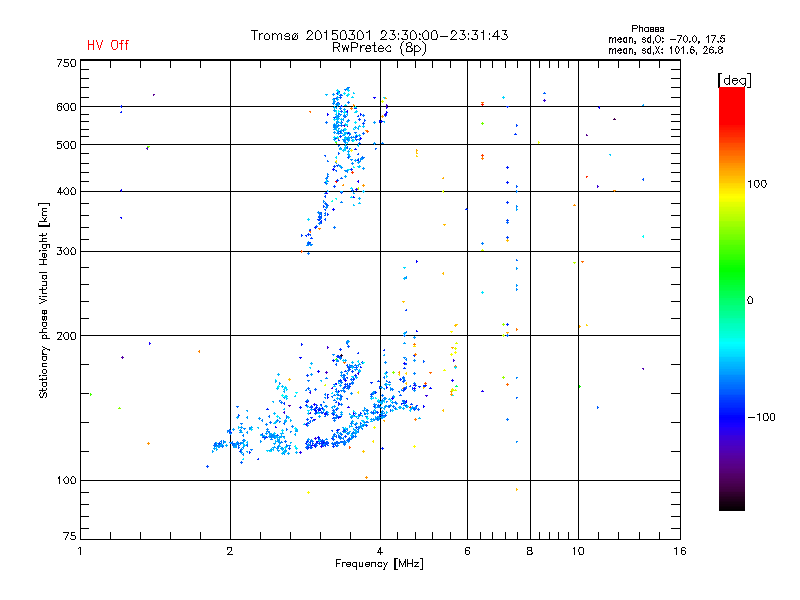The width and height of the screenshot is (800, 600).
Task: Click the y-axis tick '750'
Action: pyautogui.click(x=66, y=63)
